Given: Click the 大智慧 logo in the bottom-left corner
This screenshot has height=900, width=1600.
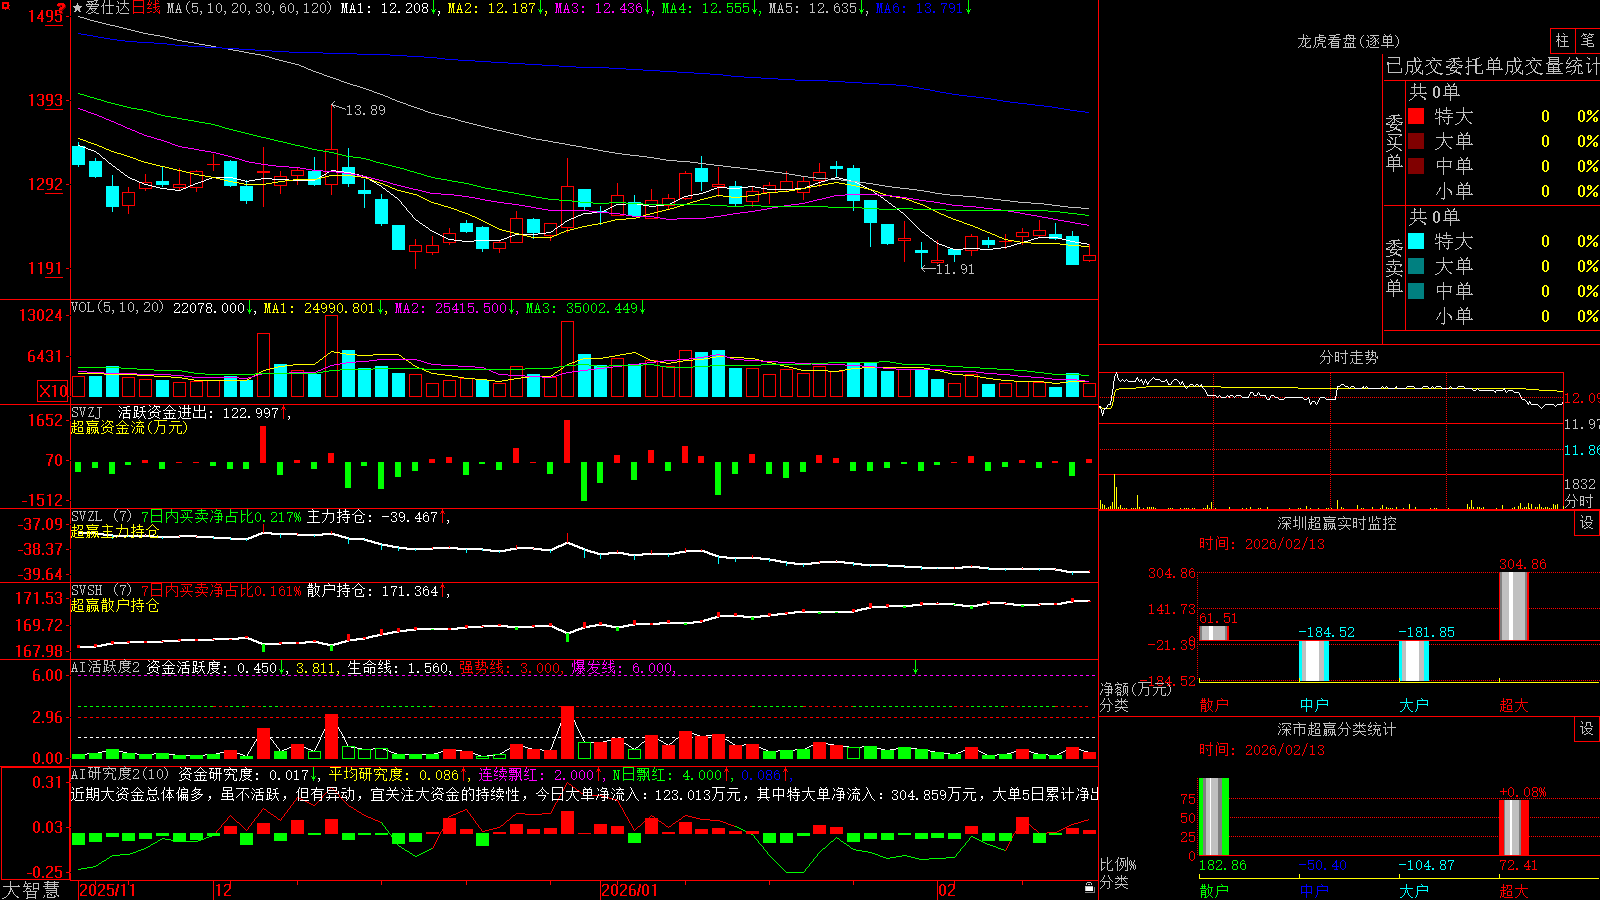Looking at the screenshot, I should coord(31,890).
